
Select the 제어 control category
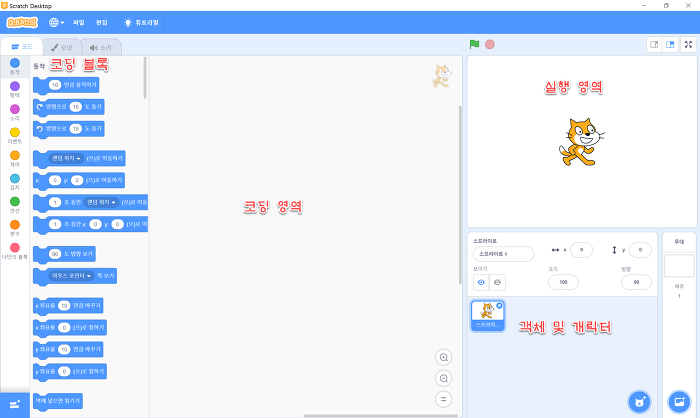[x=15, y=159]
